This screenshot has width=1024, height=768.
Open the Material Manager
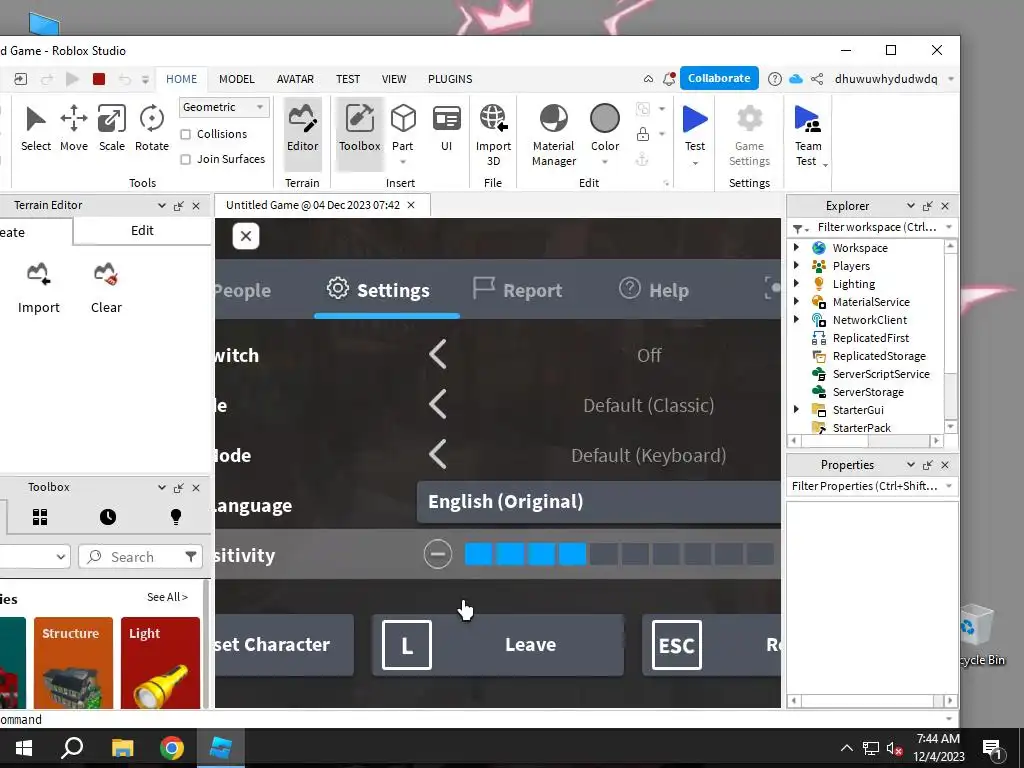554,135
